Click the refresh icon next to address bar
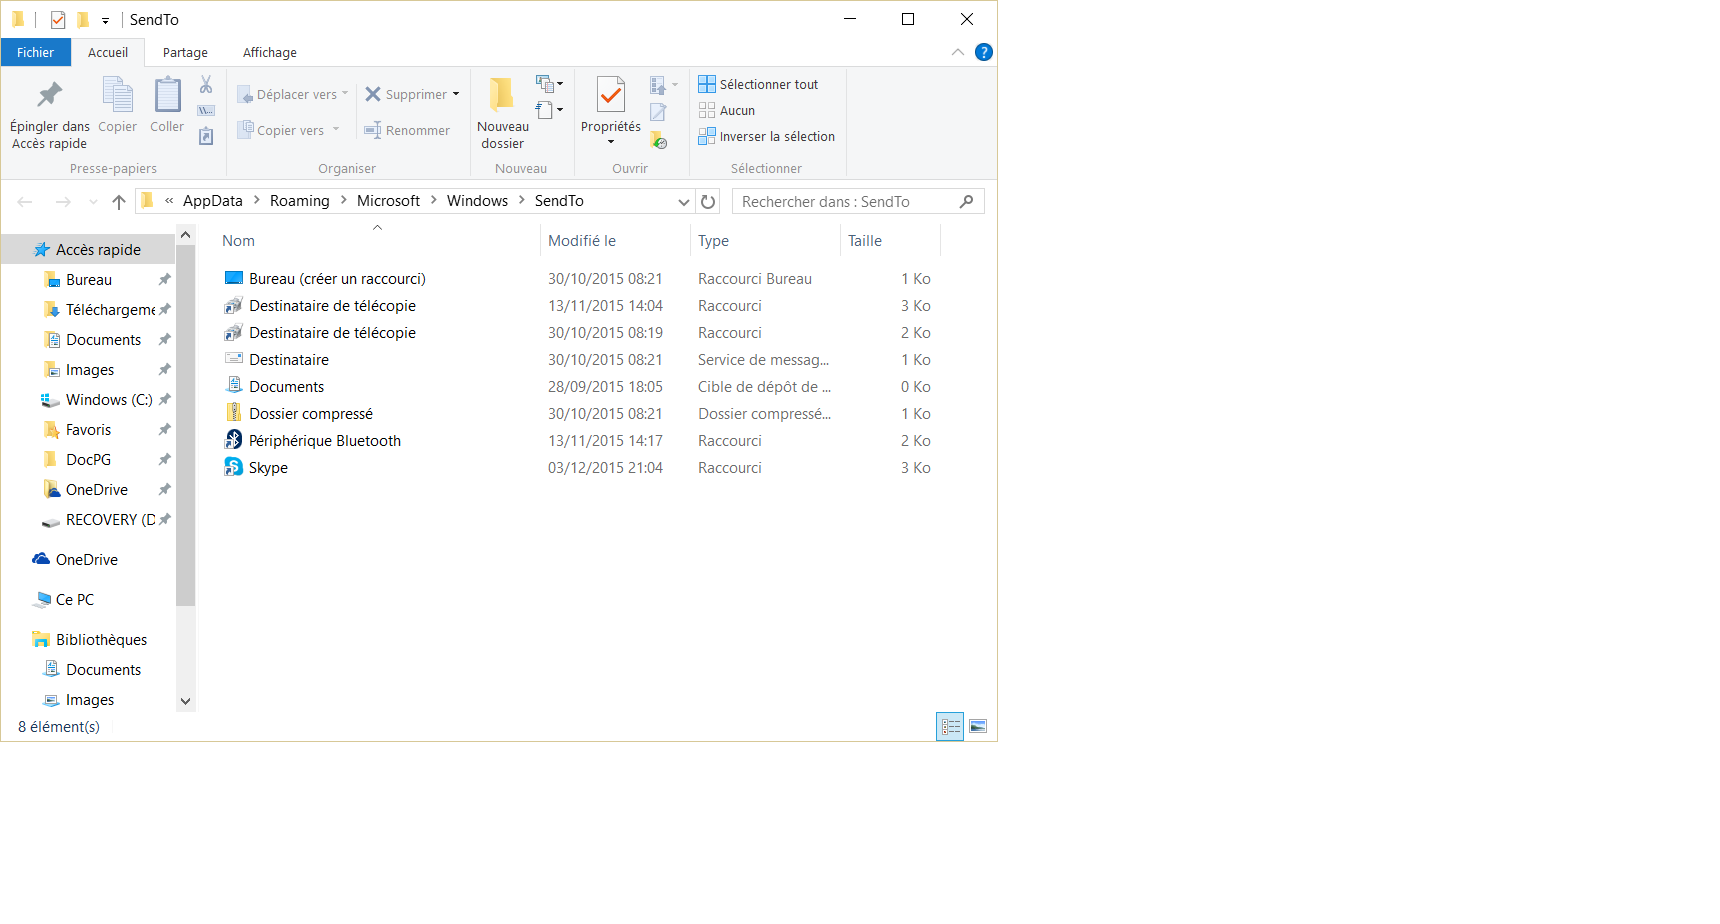 tap(708, 202)
